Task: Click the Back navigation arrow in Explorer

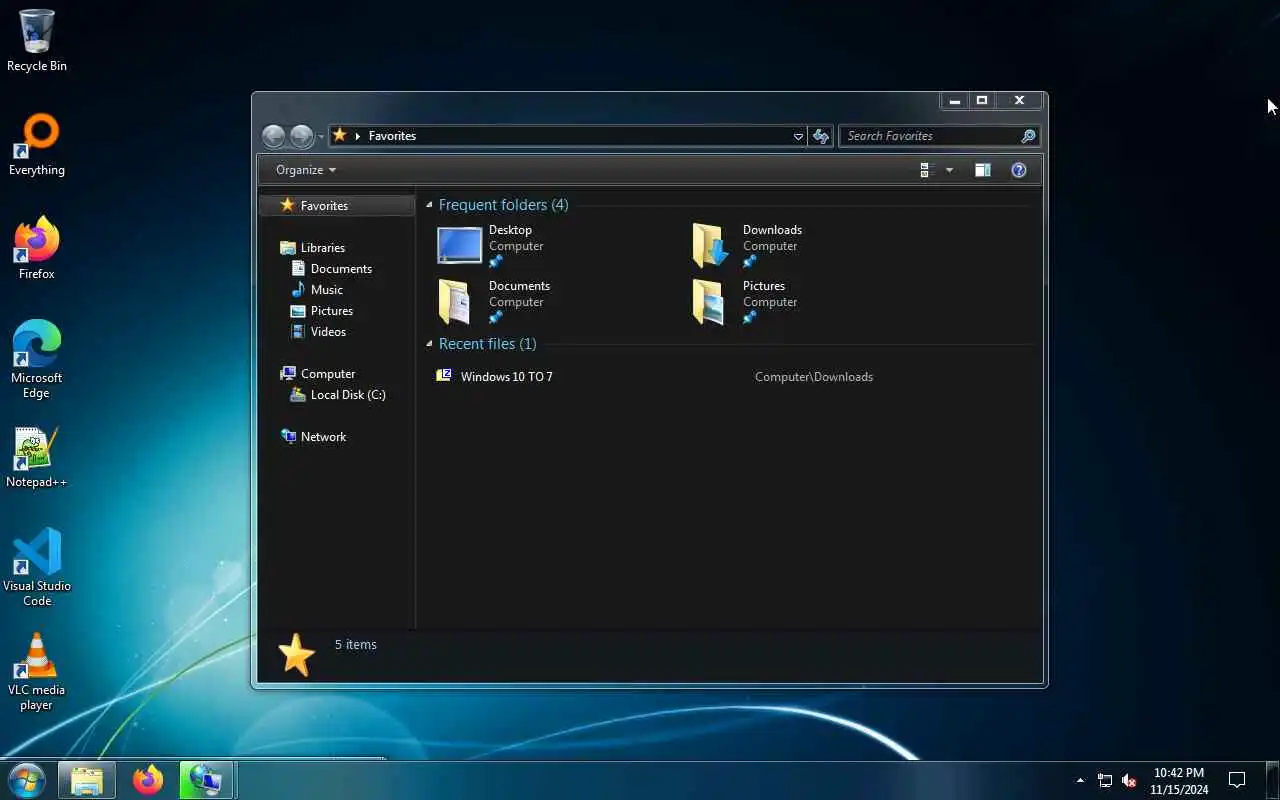Action: [x=273, y=136]
